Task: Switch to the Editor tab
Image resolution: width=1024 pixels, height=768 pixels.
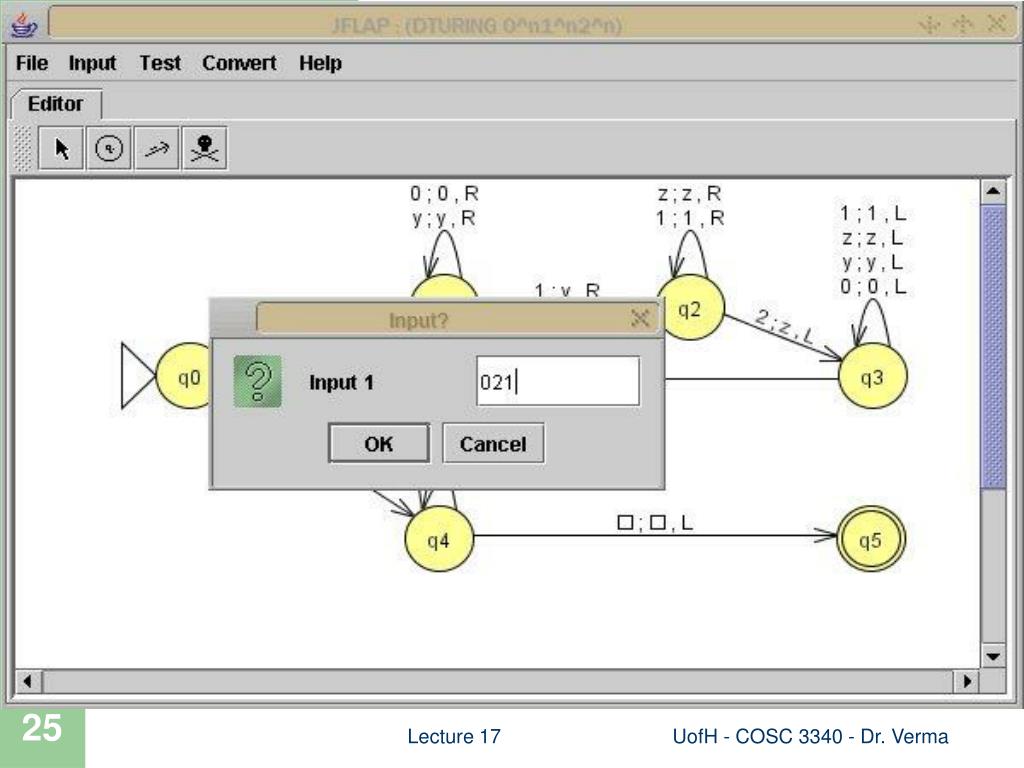Action: point(56,104)
